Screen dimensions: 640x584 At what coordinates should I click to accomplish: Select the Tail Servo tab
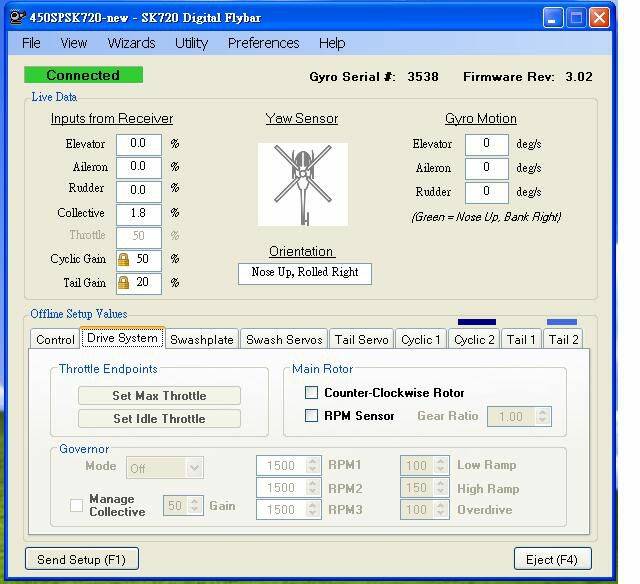click(360, 340)
